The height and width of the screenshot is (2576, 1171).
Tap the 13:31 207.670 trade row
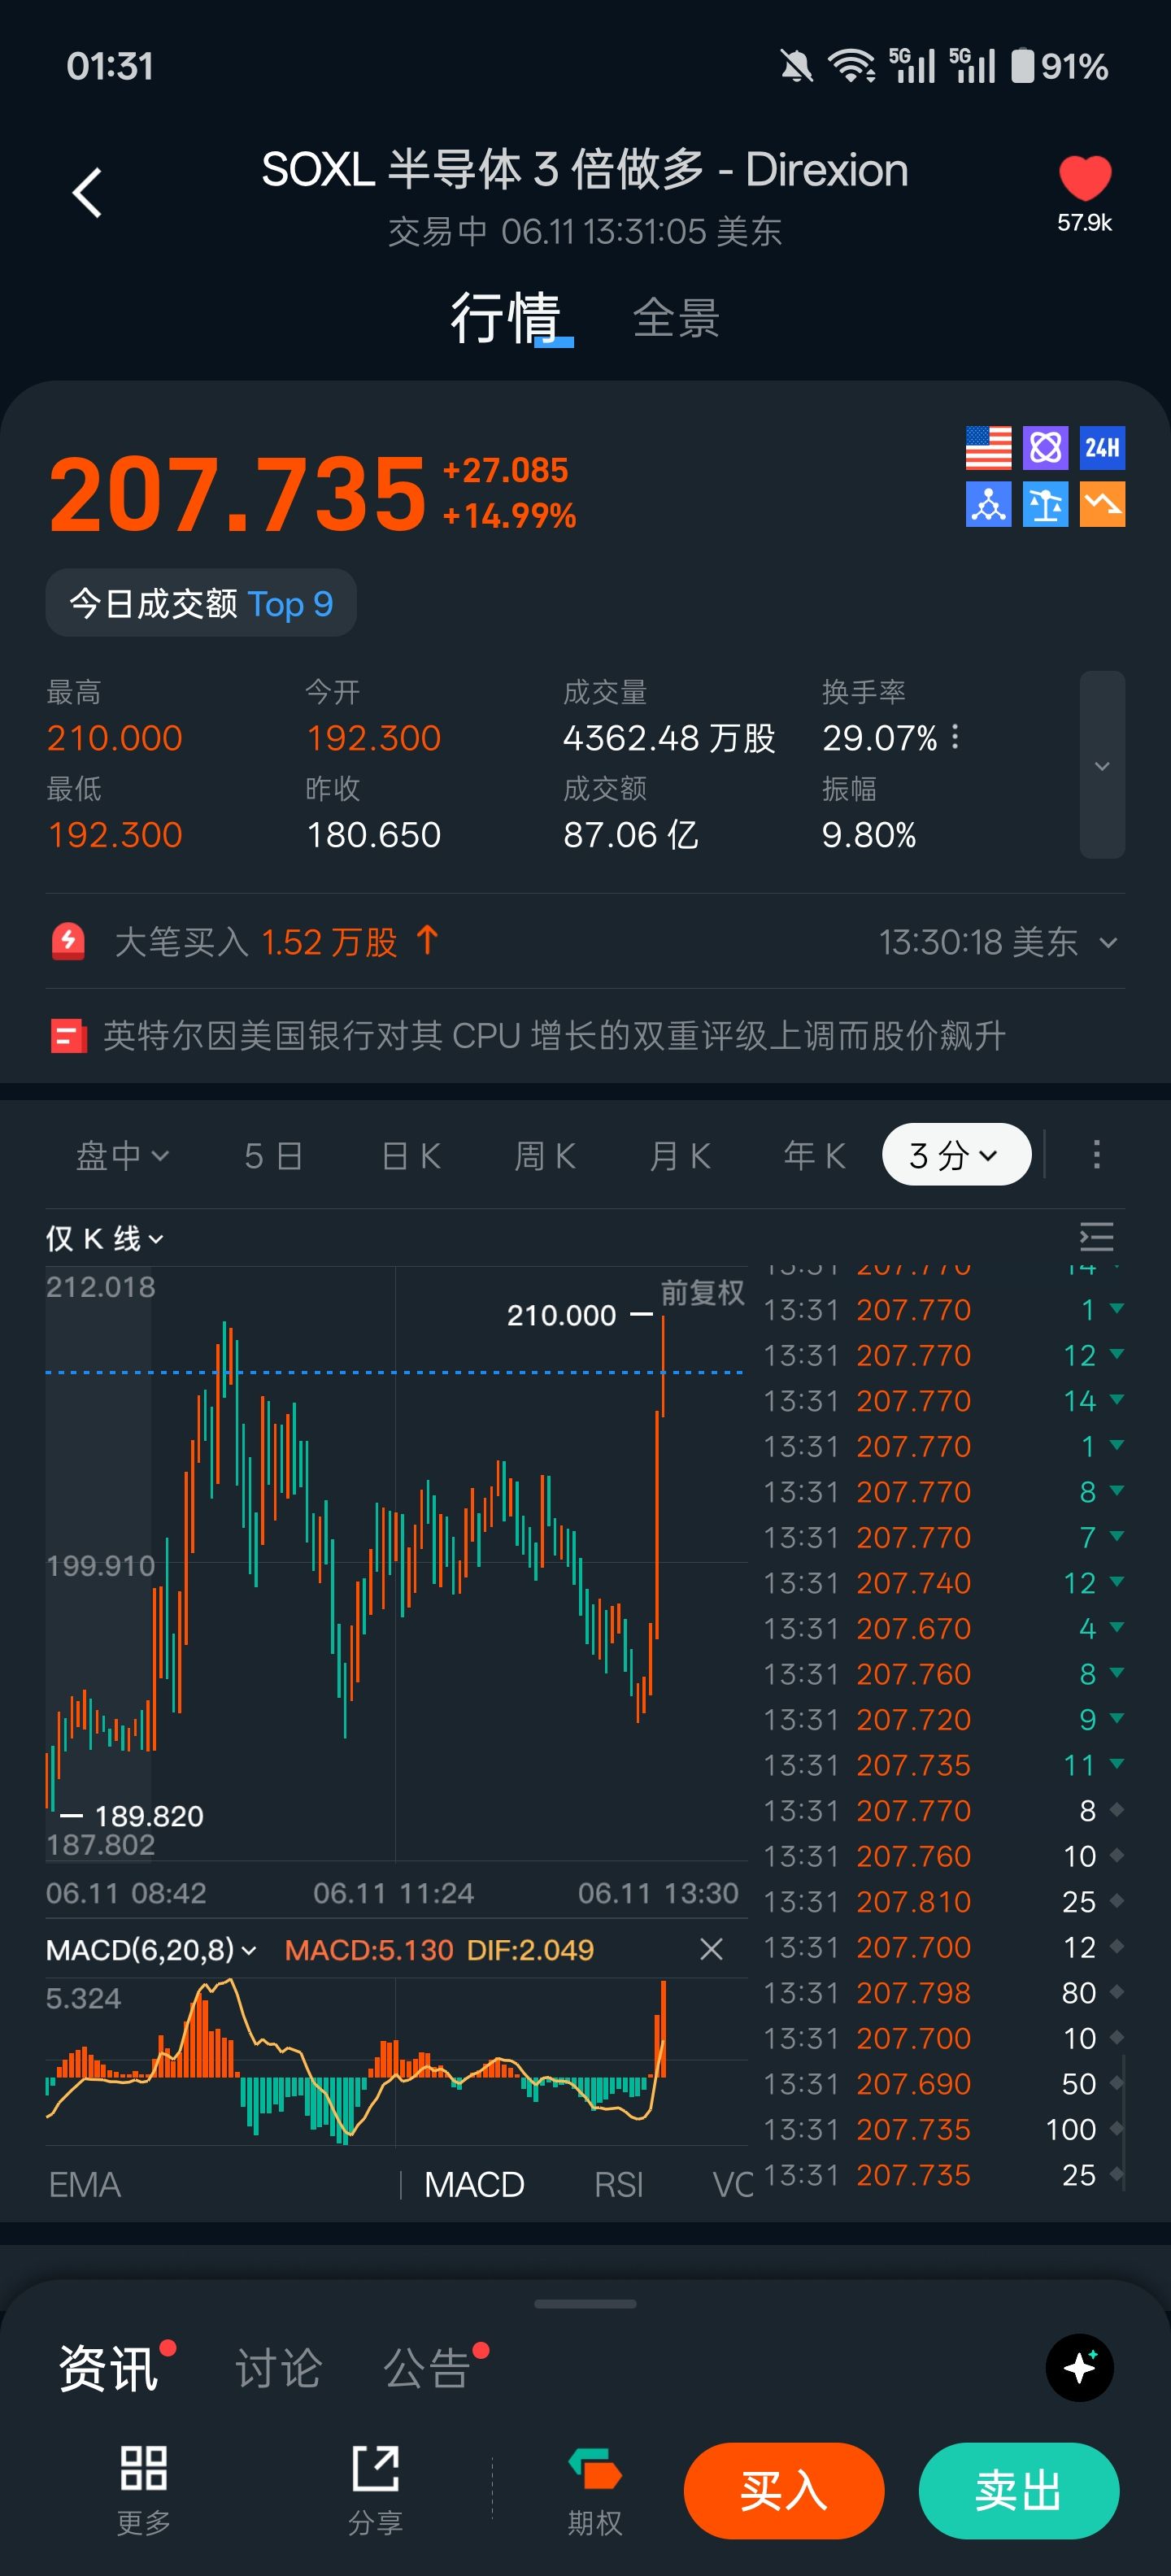pyautogui.click(x=944, y=1628)
